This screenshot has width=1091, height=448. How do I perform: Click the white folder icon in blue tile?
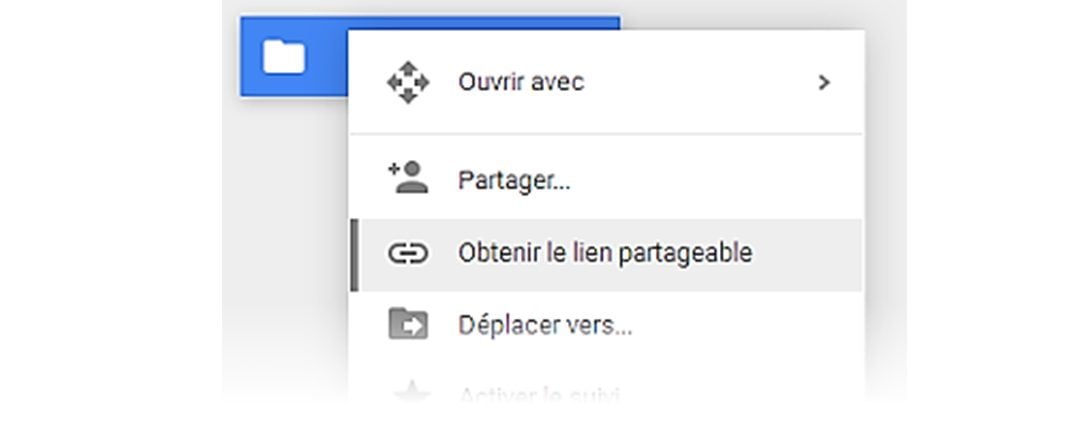coord(284,56)
